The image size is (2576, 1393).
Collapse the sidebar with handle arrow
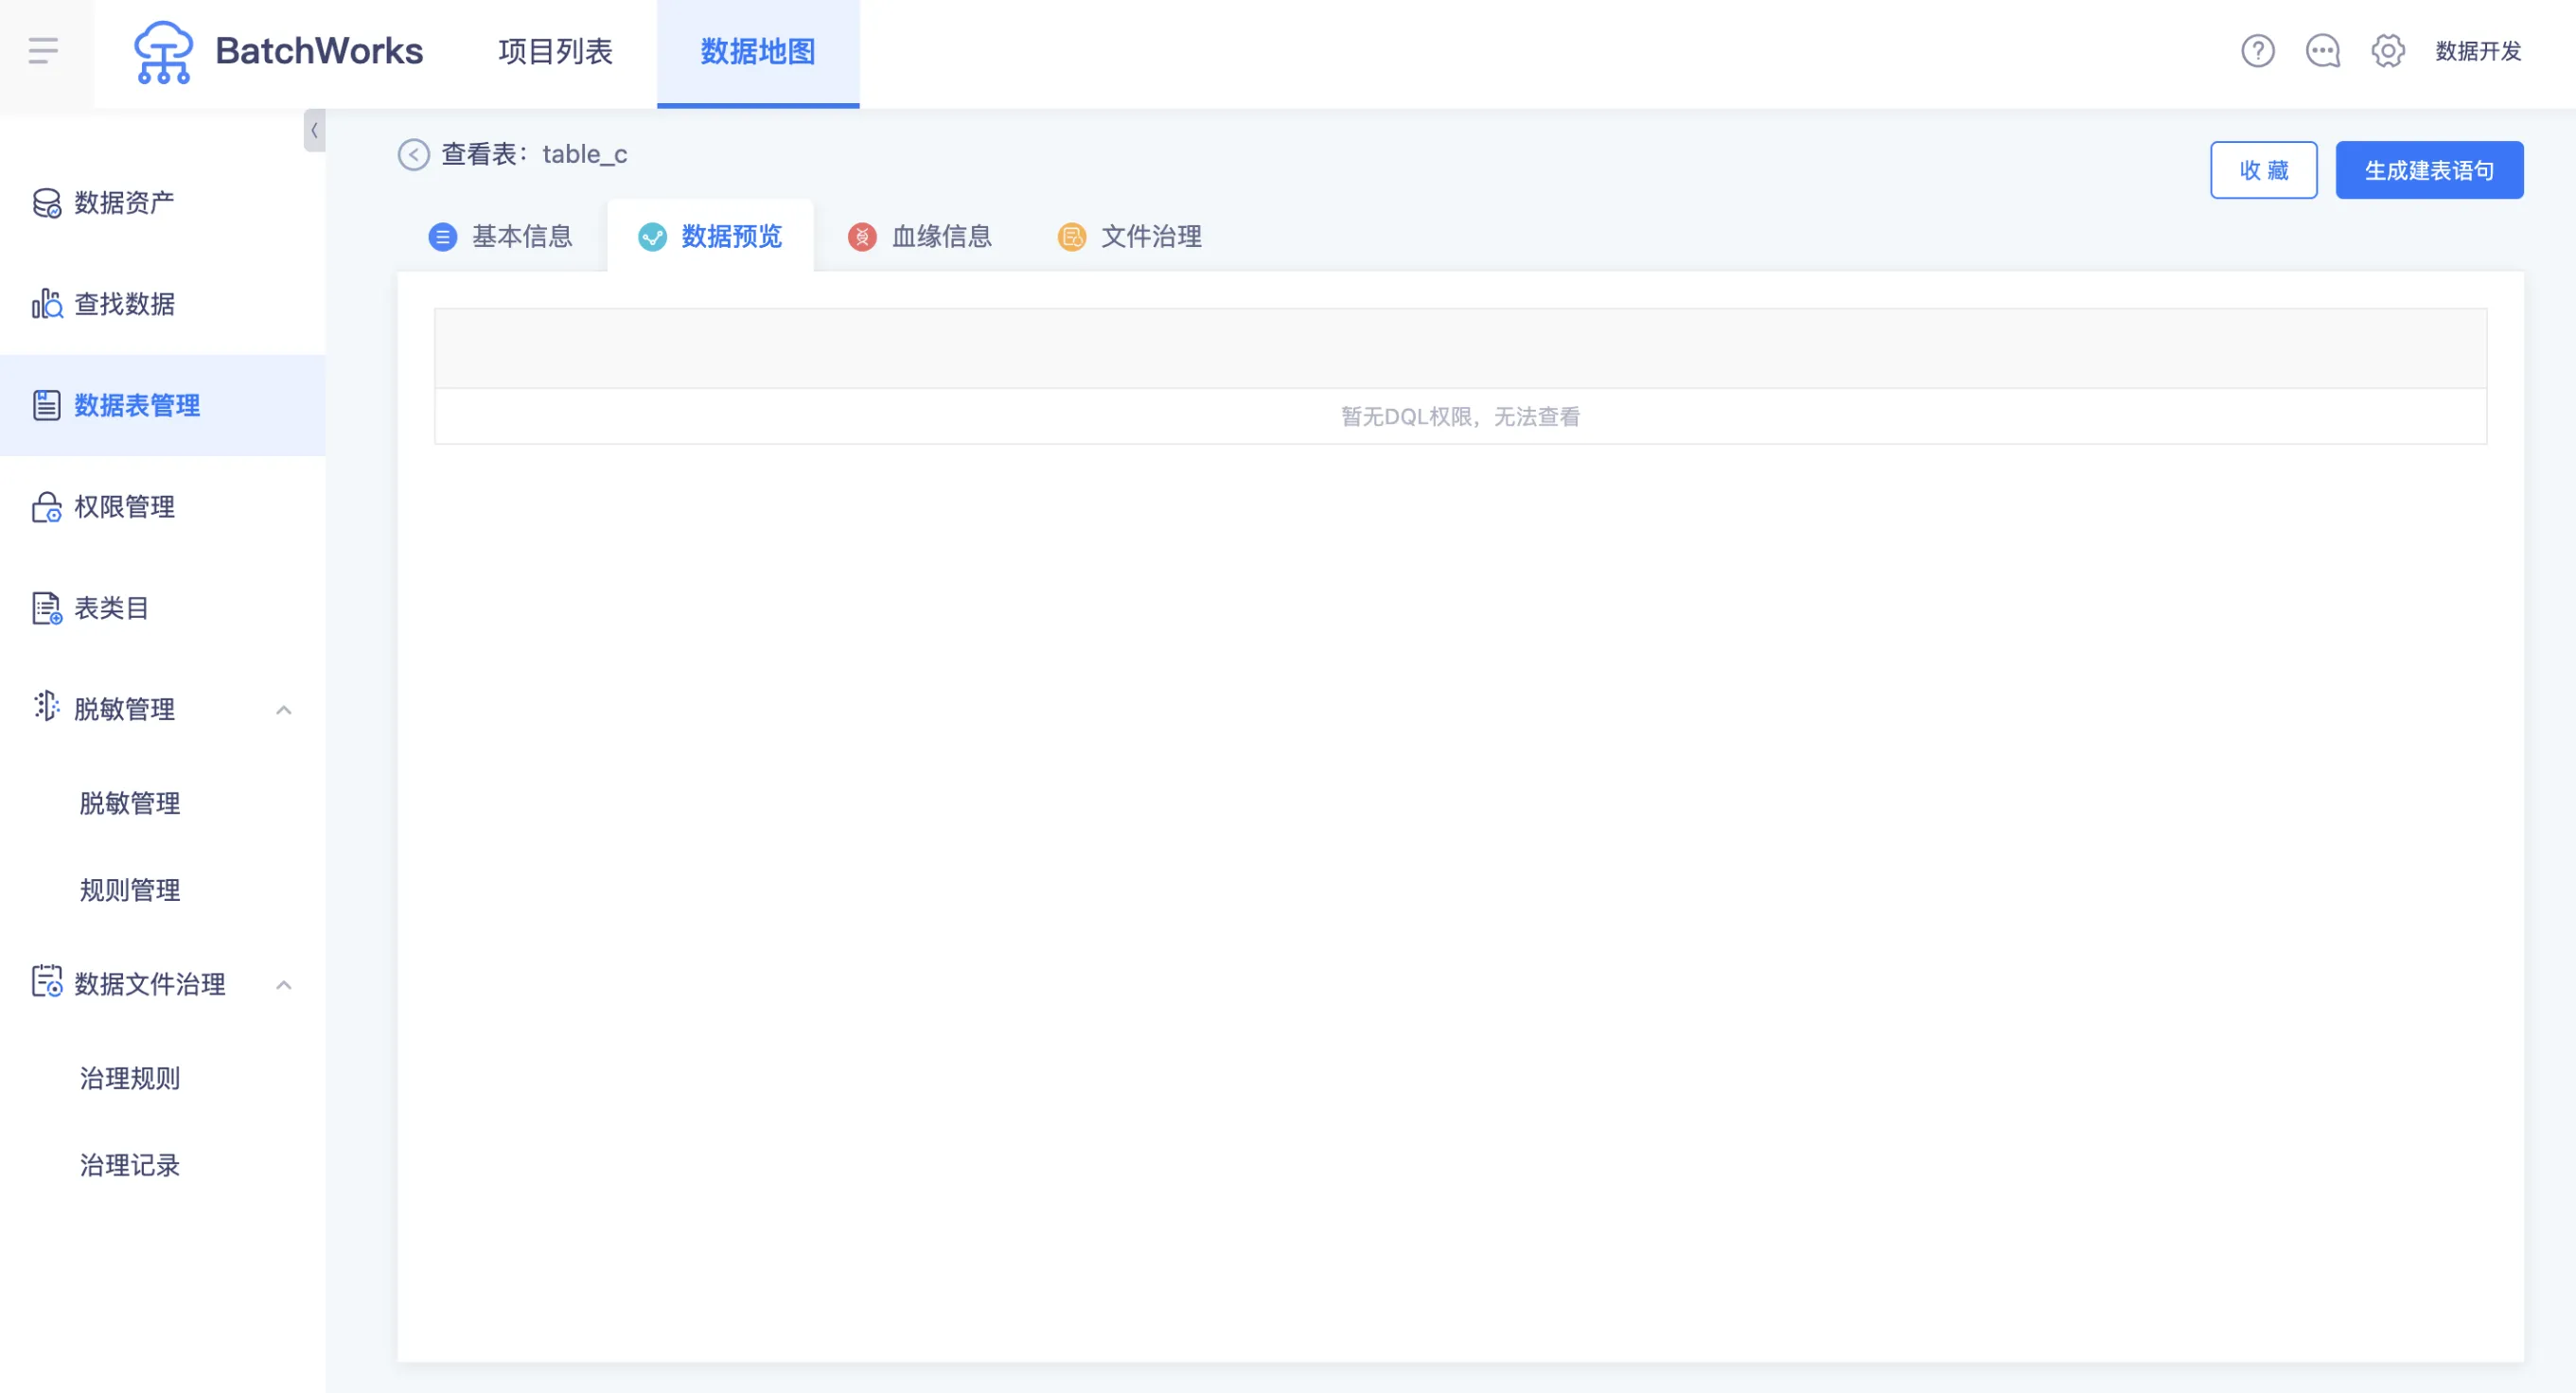[314, 130]
